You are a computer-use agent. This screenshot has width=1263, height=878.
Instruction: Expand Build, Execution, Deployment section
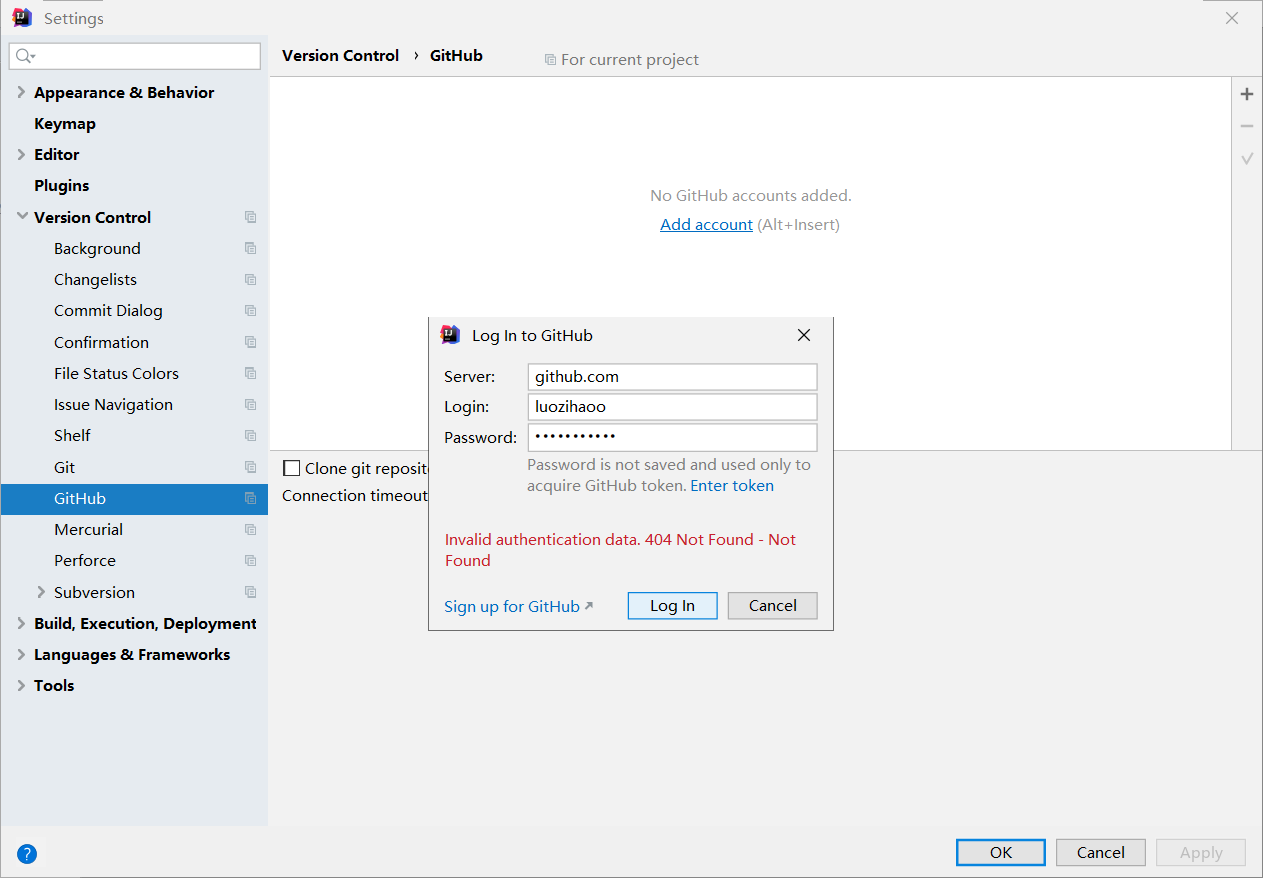(21, 623)
